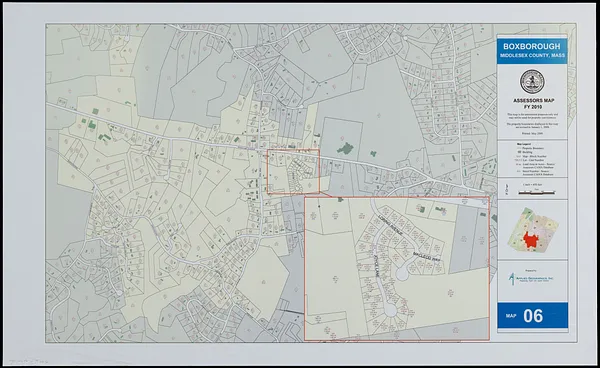The image size is (600, 368).
Task: Click the circular town seal emblem
Action: (532, 81)
